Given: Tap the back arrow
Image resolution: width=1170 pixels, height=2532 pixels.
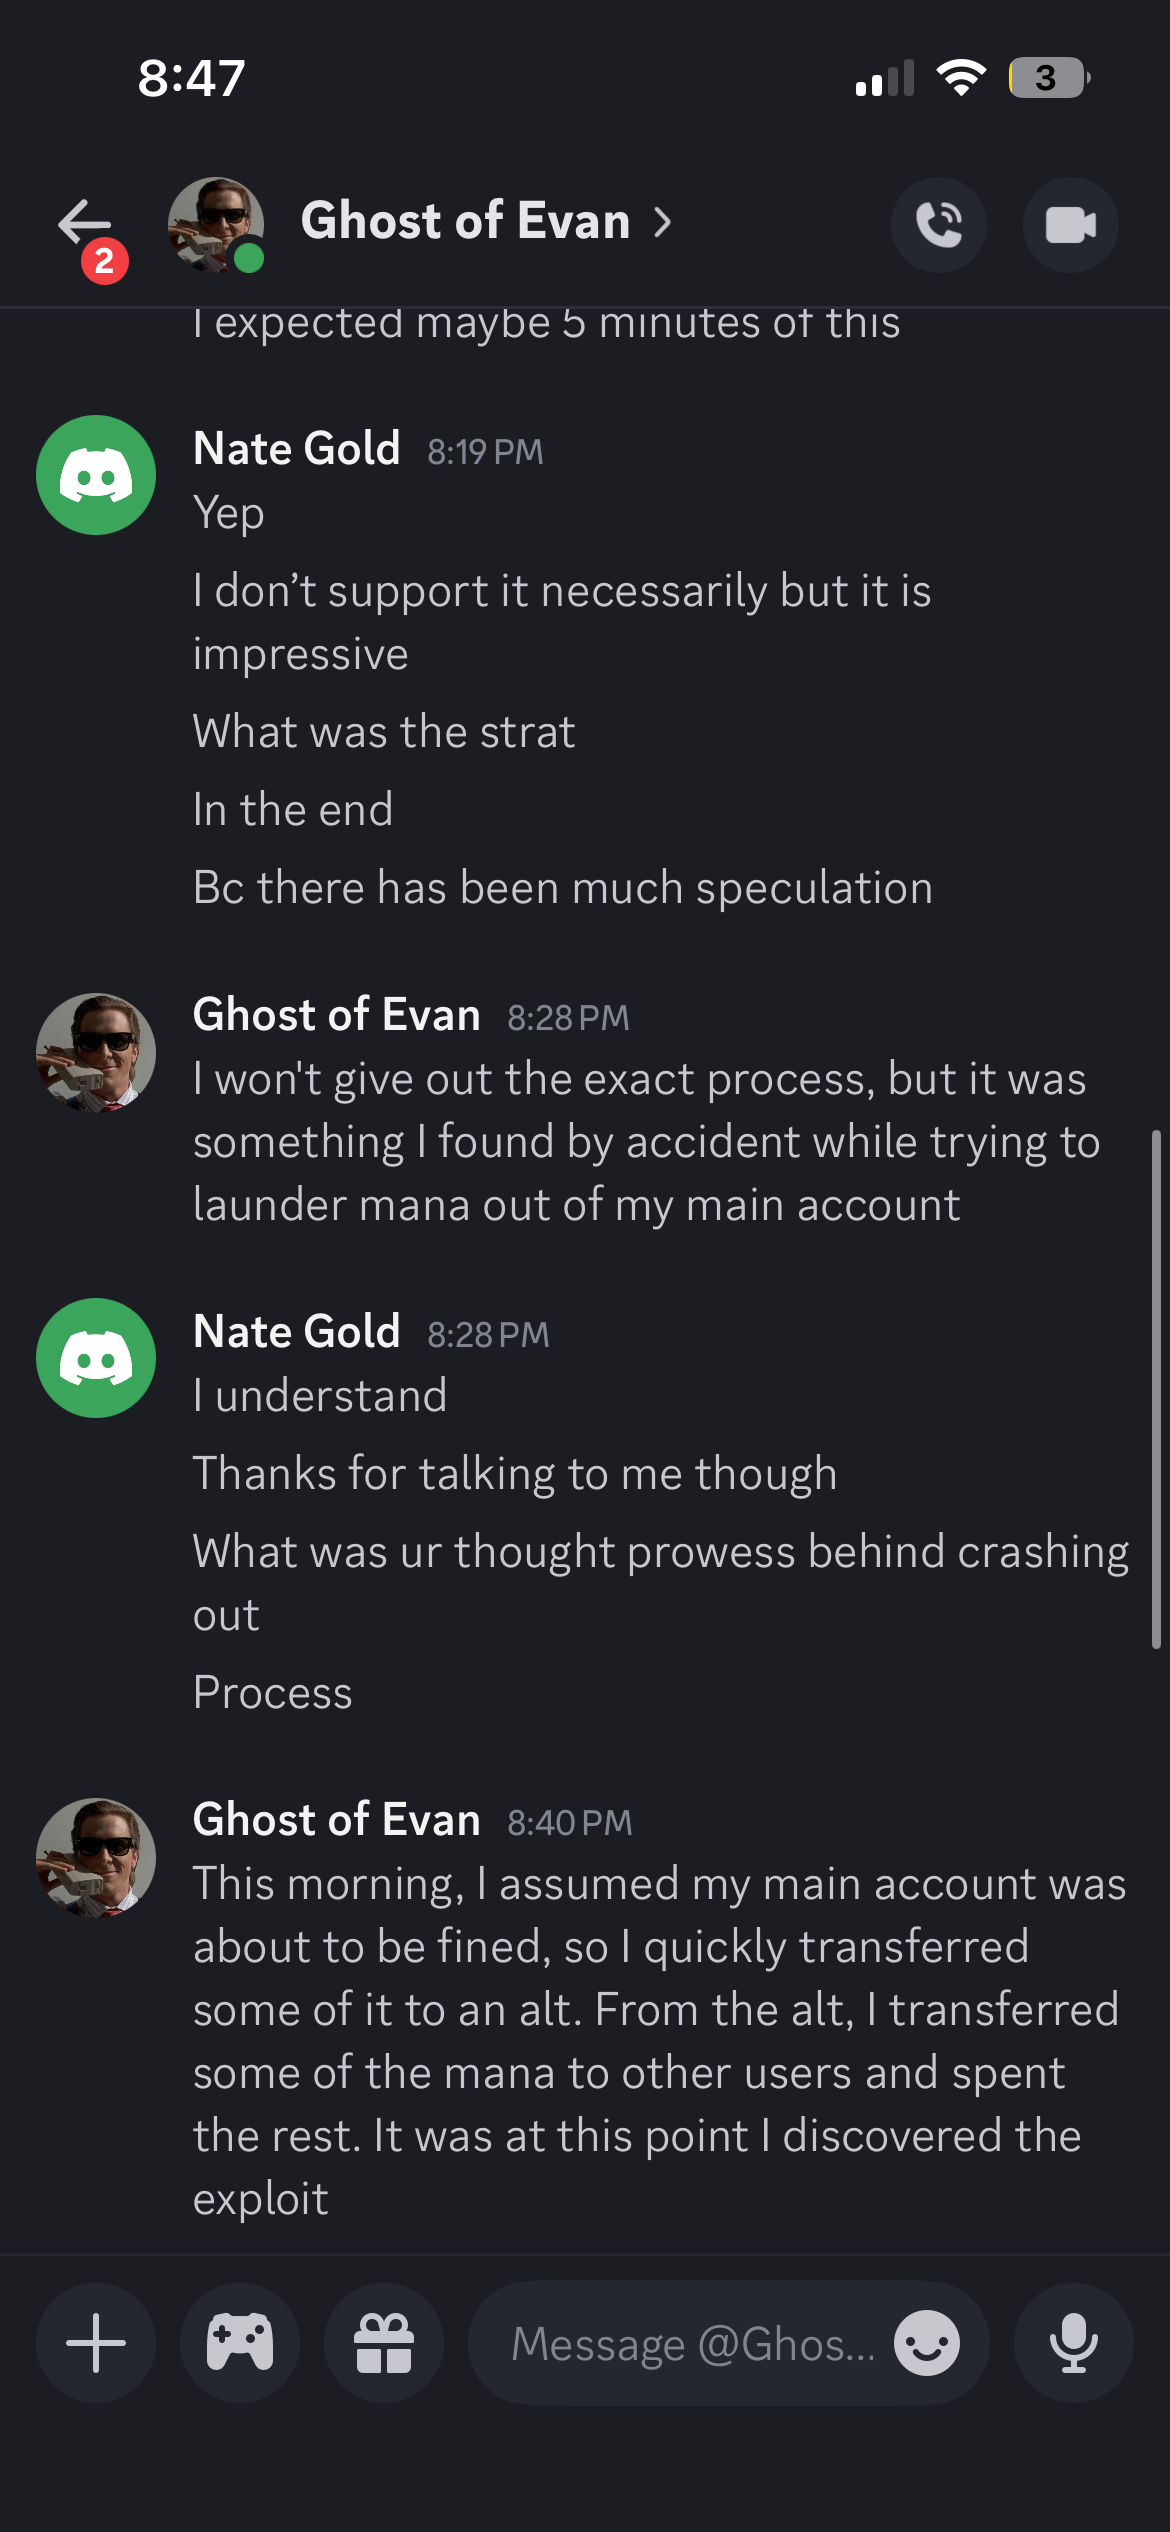Looking at the screenshot, I should click(84, 222).
